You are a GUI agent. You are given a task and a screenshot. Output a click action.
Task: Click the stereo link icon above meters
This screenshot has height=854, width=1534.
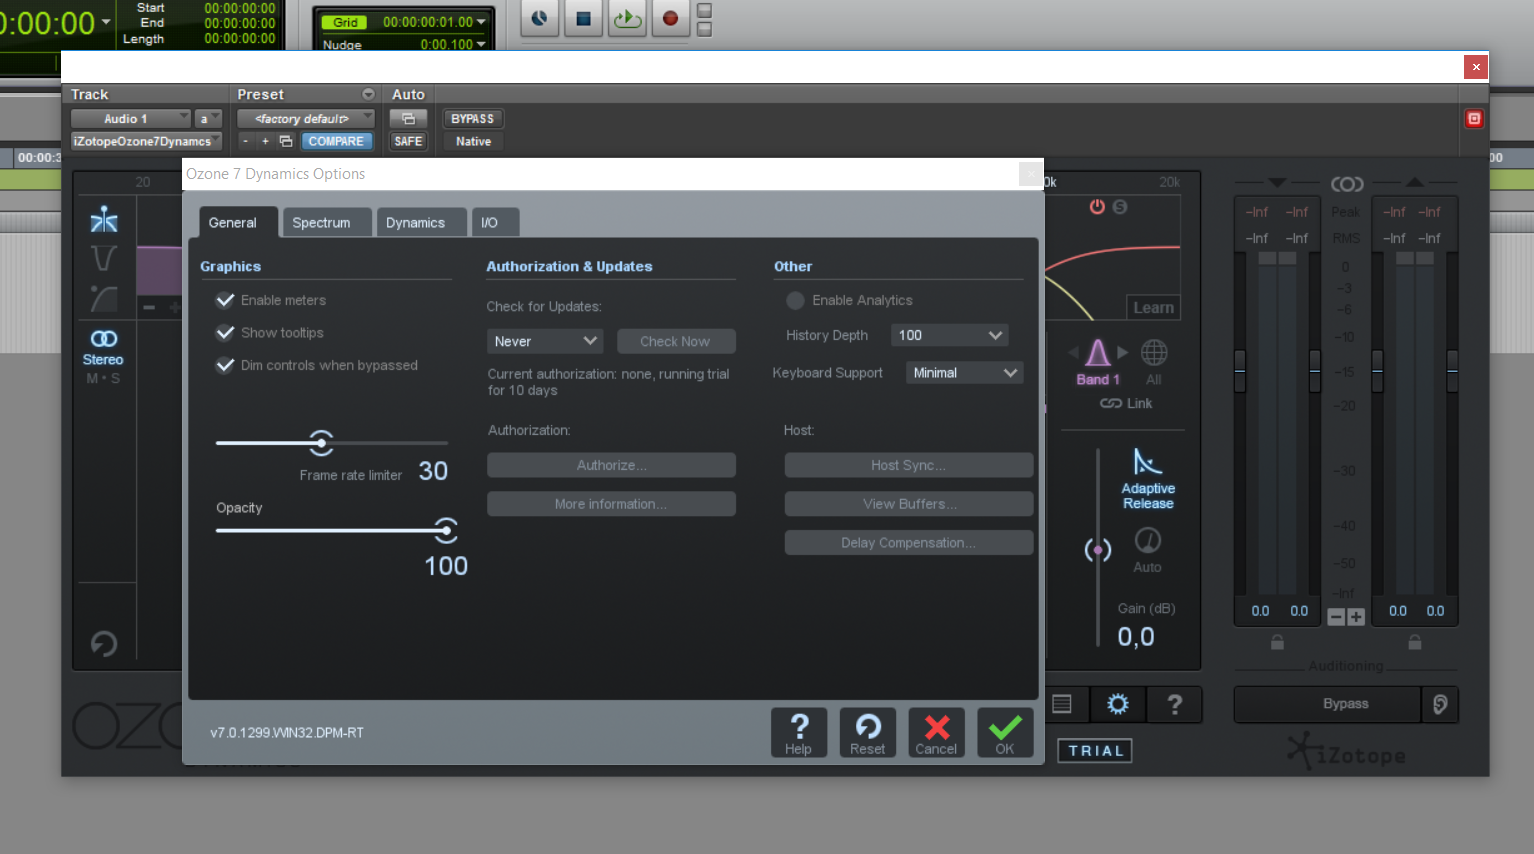click(x=1347, y=184)
